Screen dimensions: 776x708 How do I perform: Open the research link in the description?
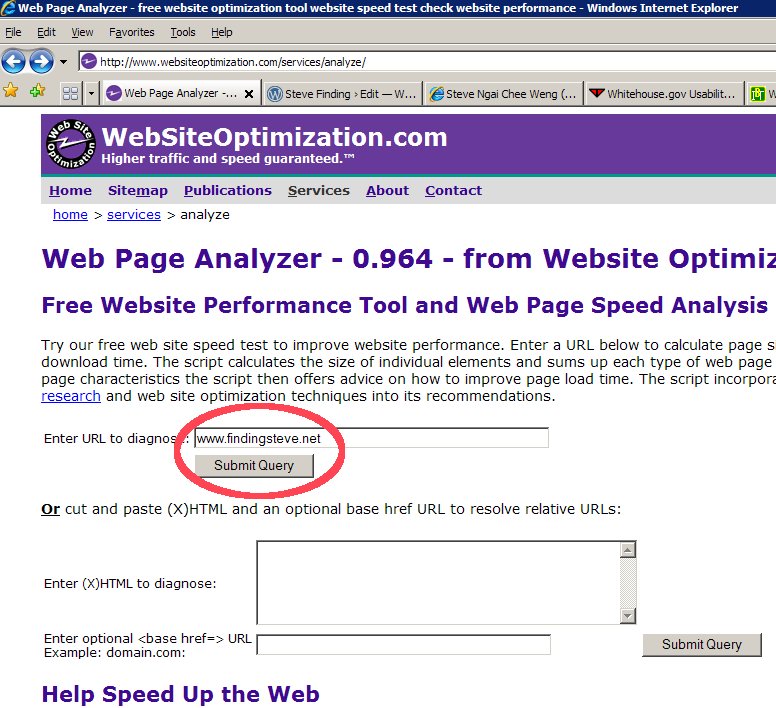click(x=71, y=396)
